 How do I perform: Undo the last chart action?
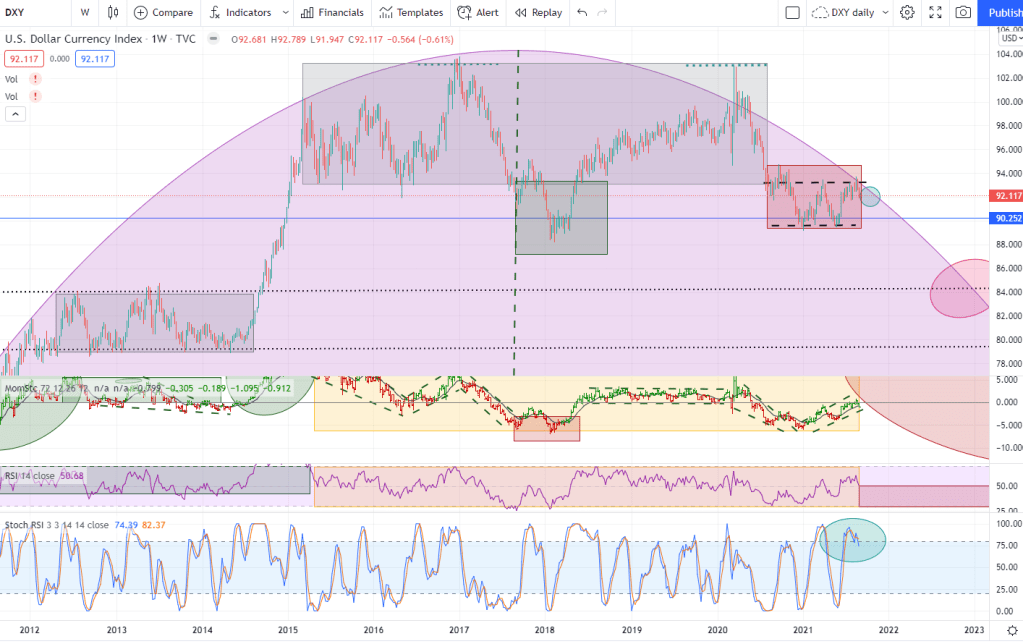pyautogui.click(x=583, y=13)
